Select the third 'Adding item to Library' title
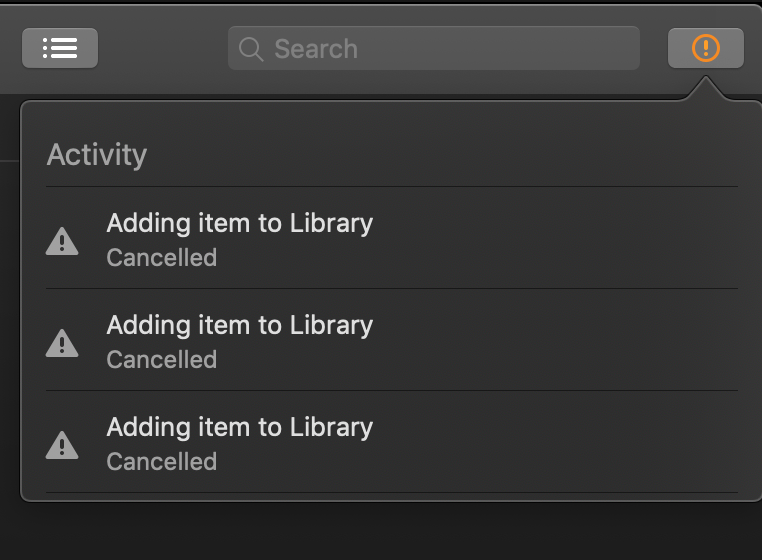Image resolution: width=762 pixels, height=560 pixels. 239,427
